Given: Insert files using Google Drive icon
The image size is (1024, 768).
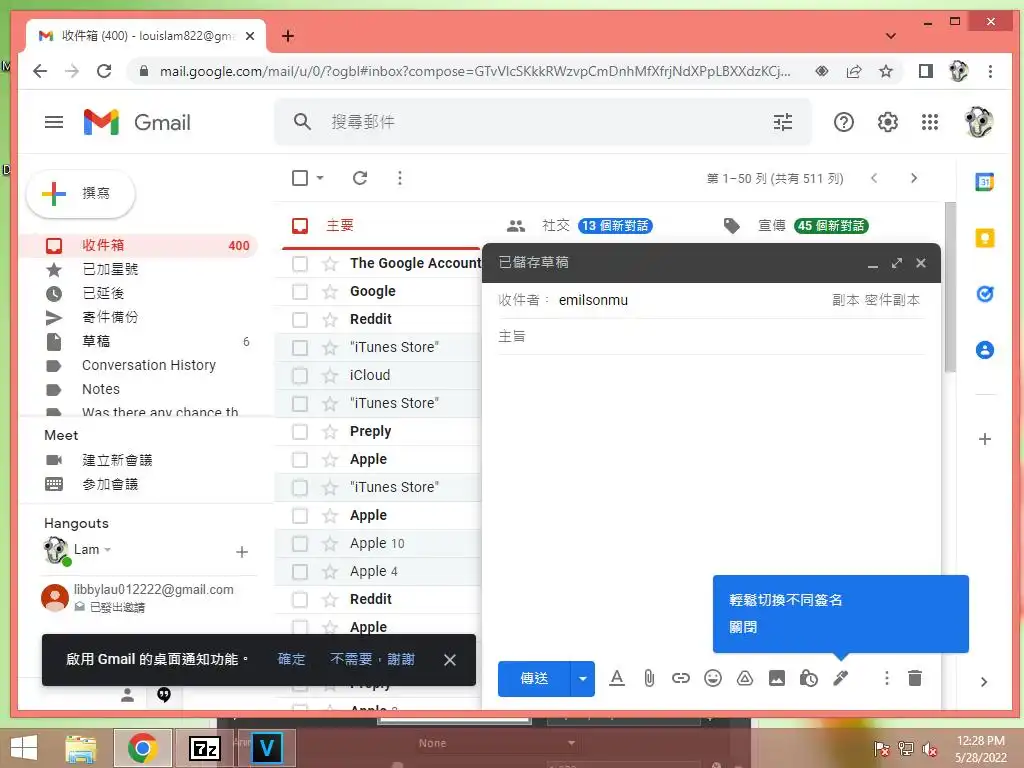Looking at the screenshot, I should pyautogui.click(x=744, y=679).
